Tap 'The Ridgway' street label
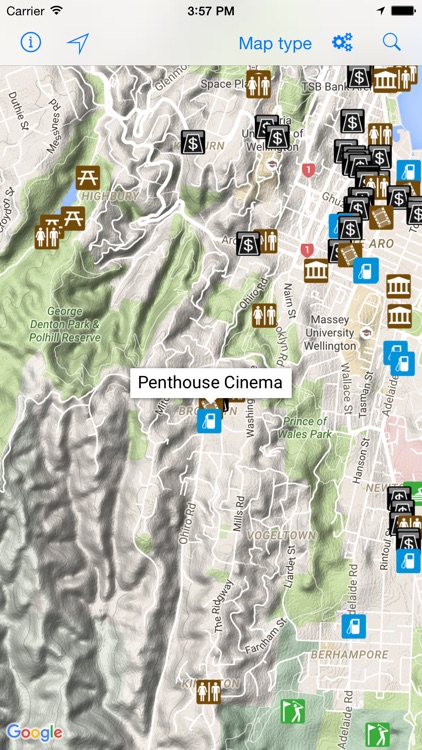Screen dimensions: 422x750 tap(223, 606)
